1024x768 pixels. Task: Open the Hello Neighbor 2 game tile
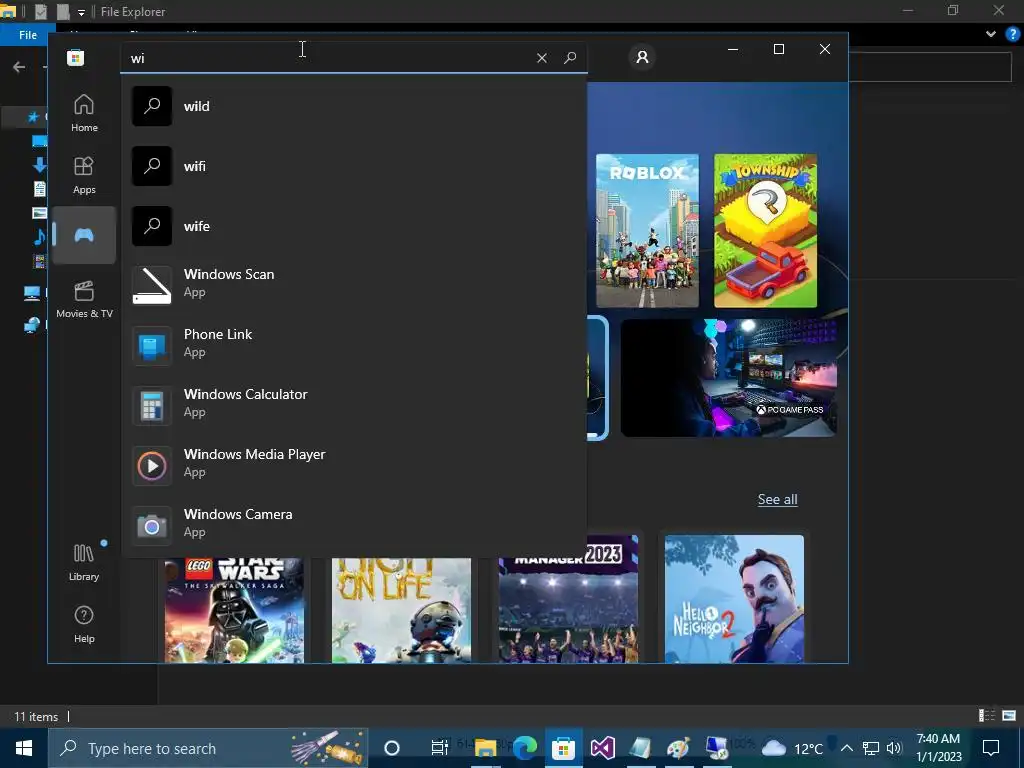(x=735, y=599)
